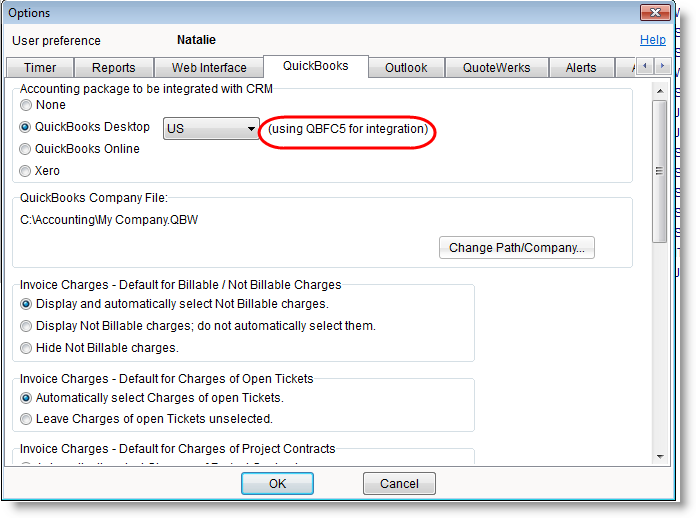The image size is (696, 518).
Task: Open the Help link
Action: click(652, 40)
